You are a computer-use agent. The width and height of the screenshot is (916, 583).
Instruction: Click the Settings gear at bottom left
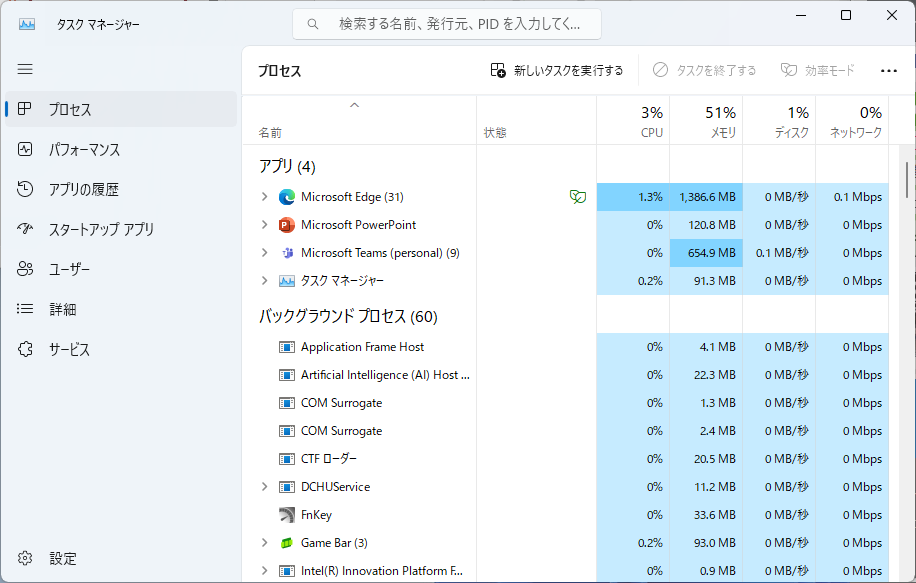click(25, 558)
